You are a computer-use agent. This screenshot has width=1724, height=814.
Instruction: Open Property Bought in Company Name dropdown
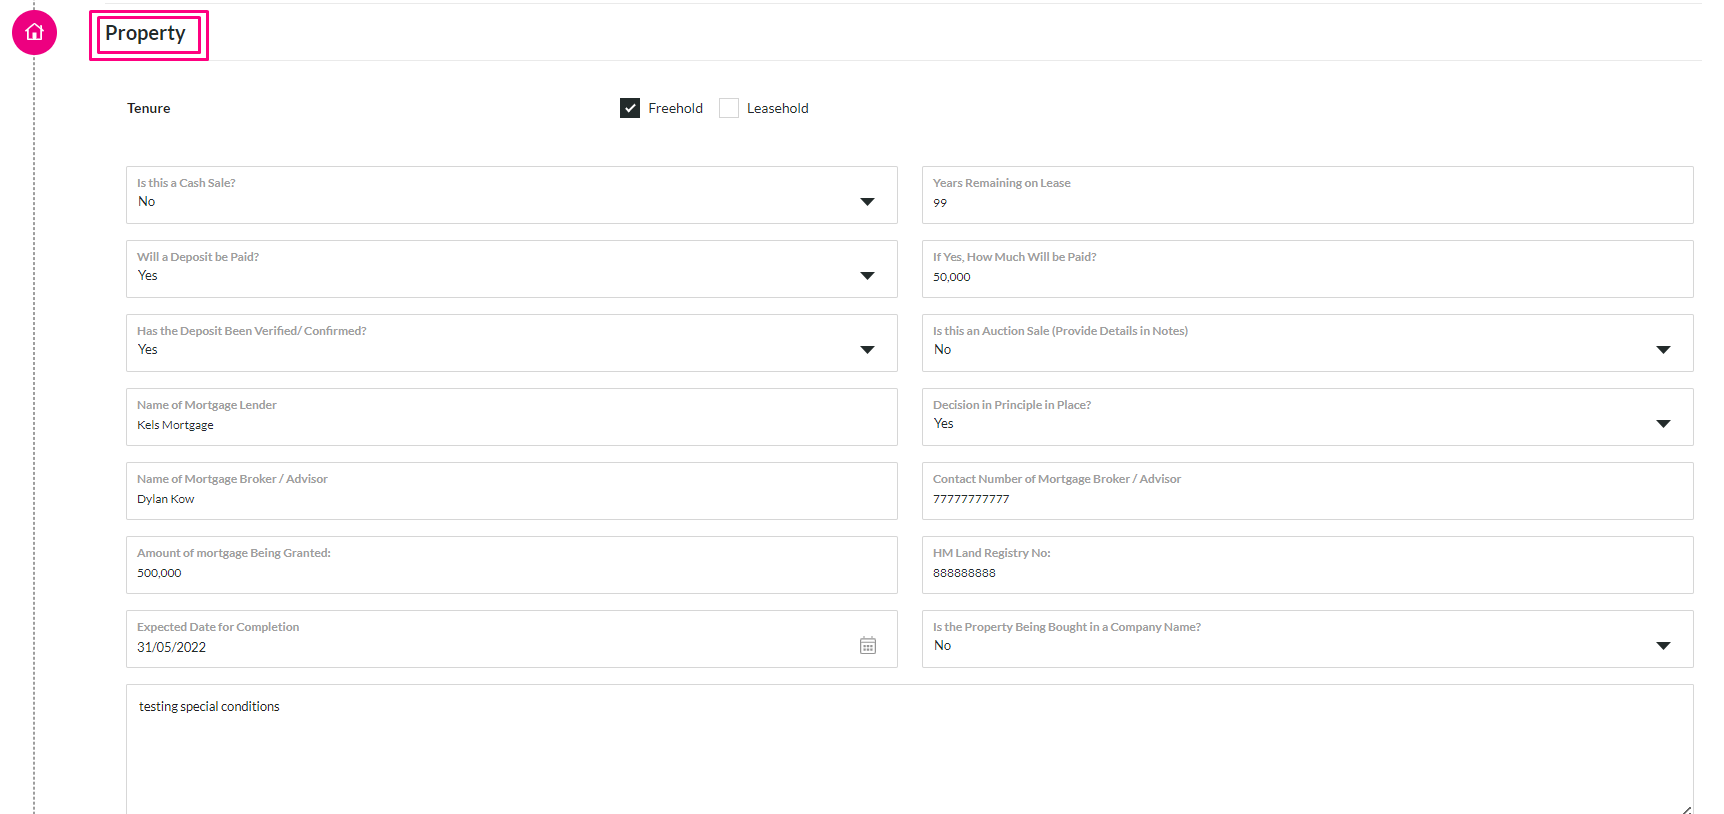click(1663, 646)
